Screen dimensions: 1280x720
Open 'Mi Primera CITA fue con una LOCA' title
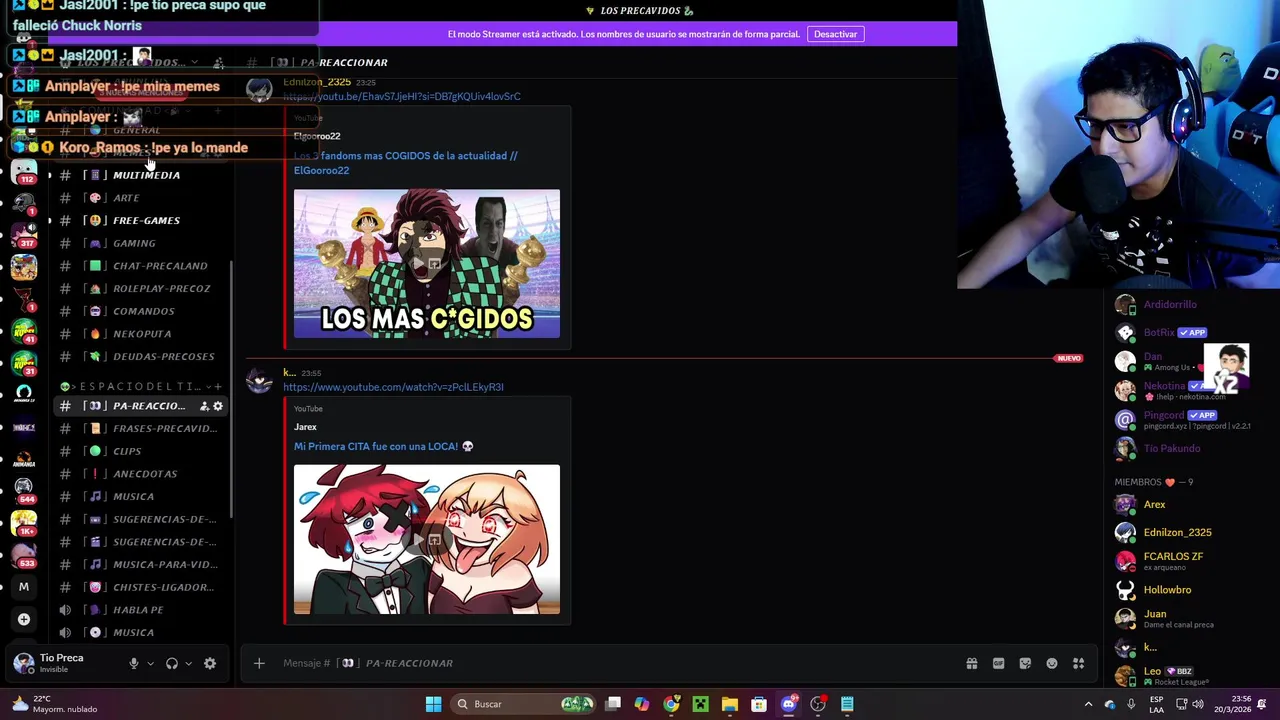pos(384,446)
